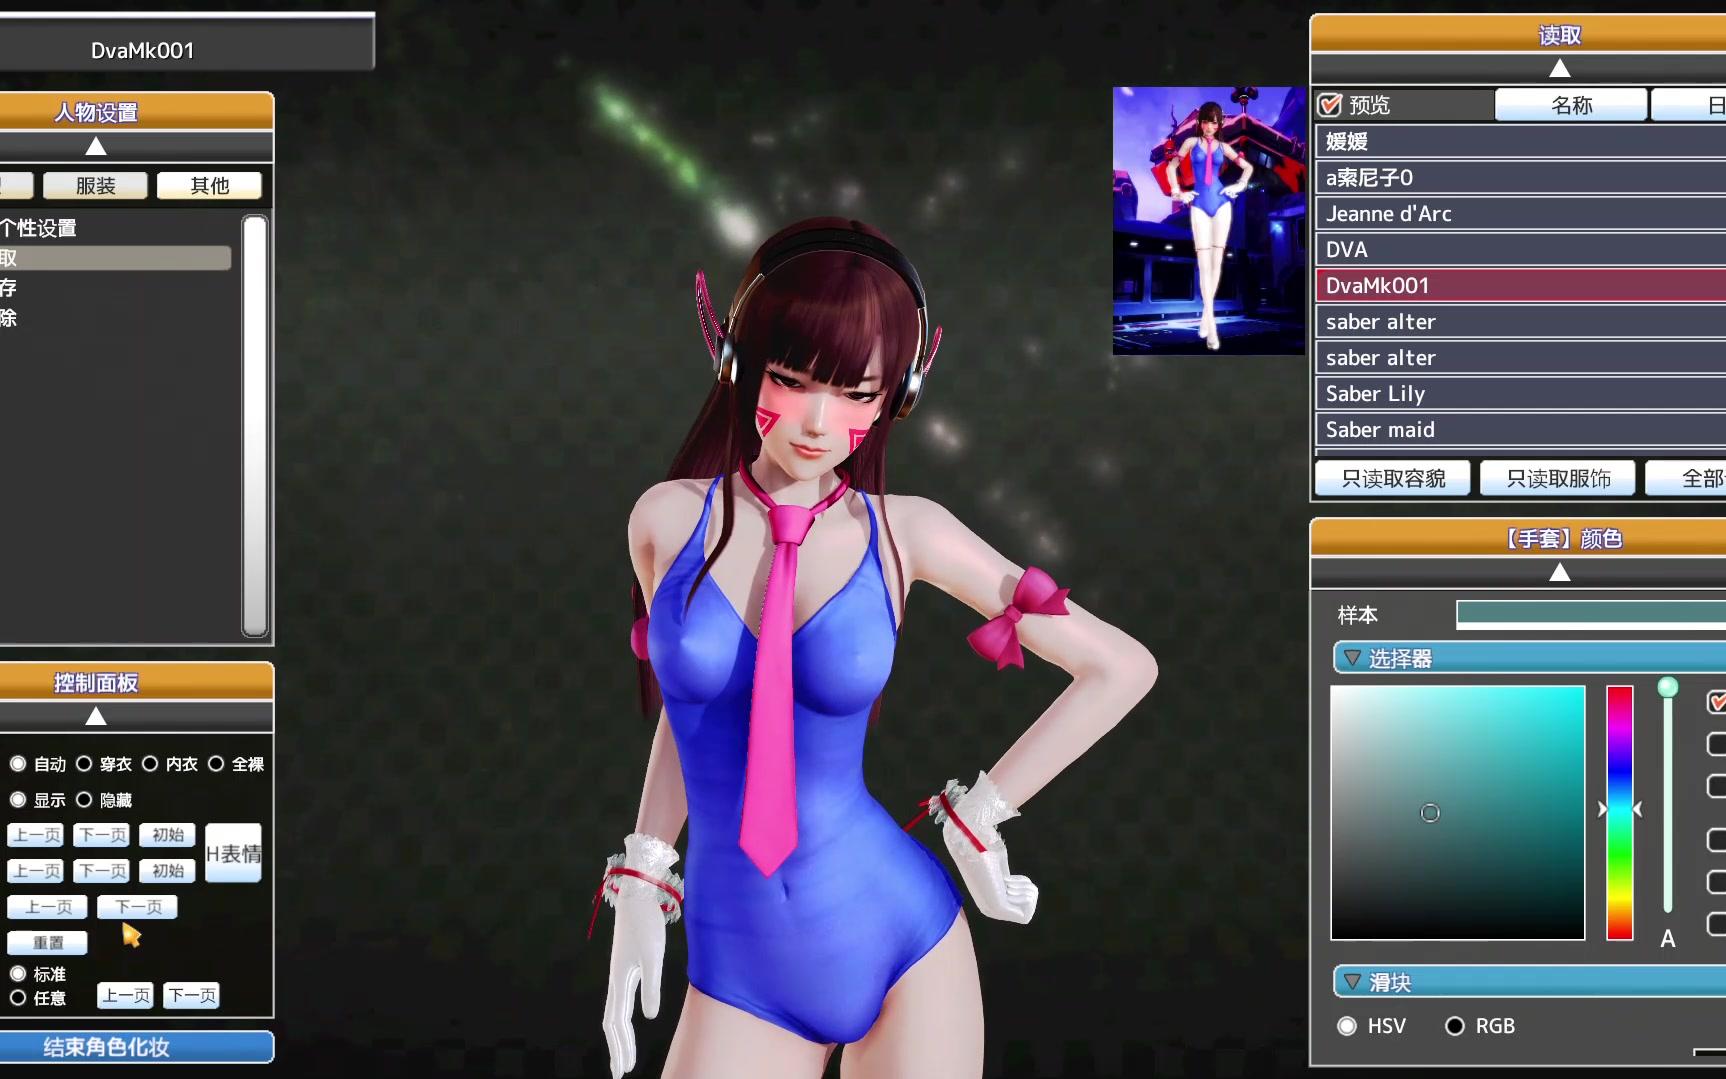Click the alpha slider knob above A
This screenshot has width=1726, height=1079.
(1668, 687)
